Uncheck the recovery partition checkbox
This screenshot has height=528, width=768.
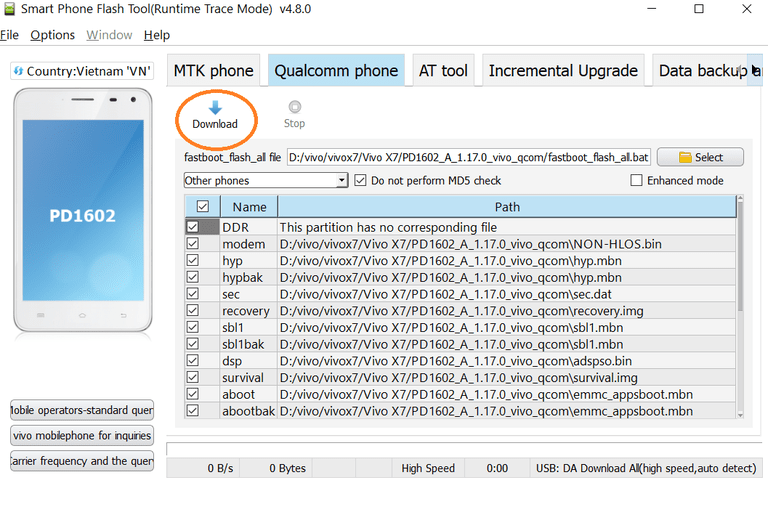click(x=192, y=310)
